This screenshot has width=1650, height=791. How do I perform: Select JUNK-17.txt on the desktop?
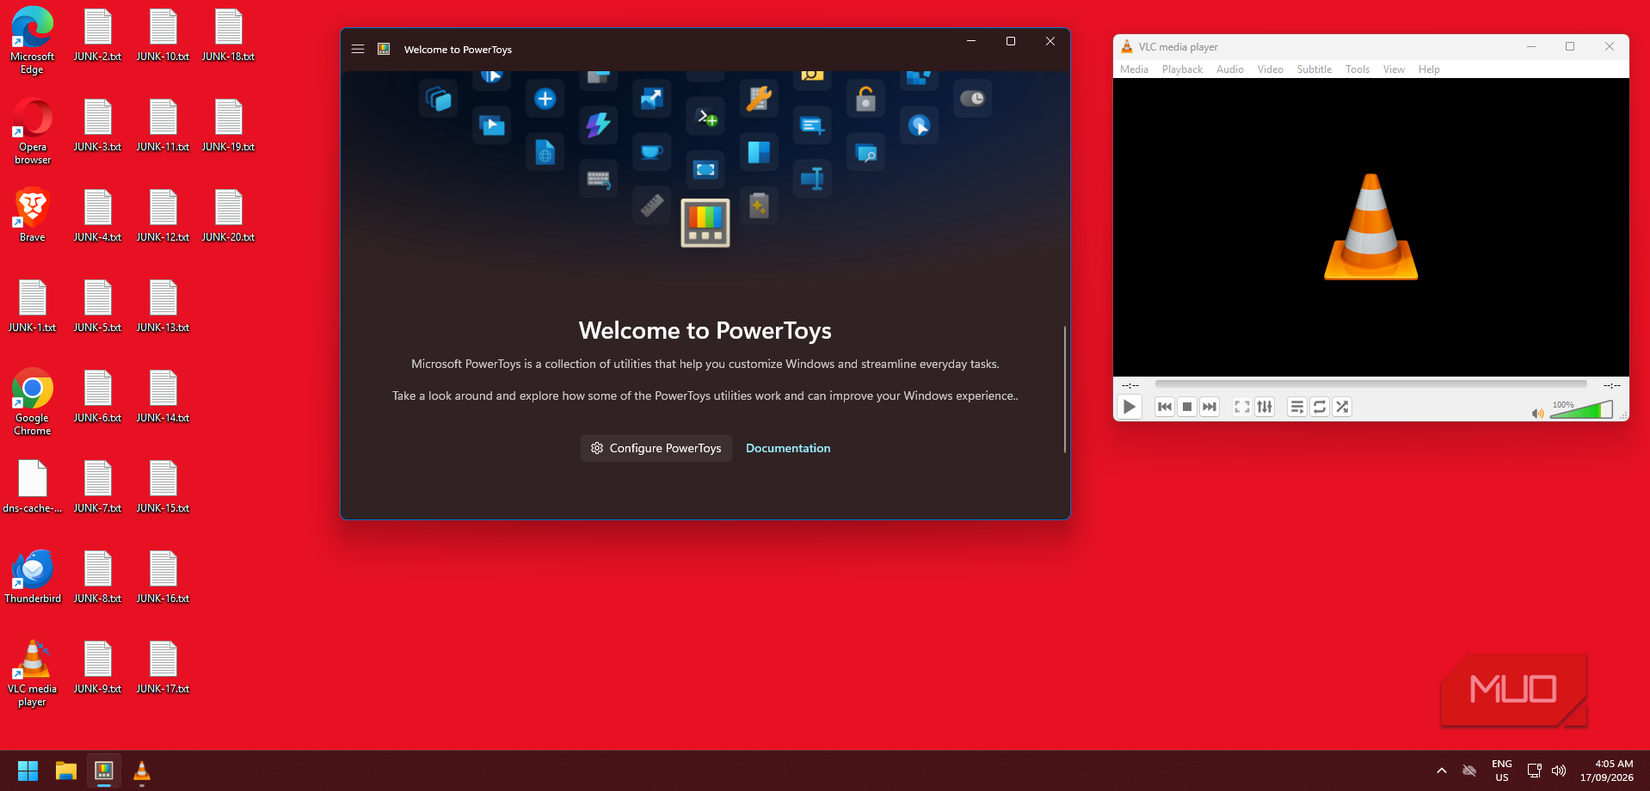point(163,667)
